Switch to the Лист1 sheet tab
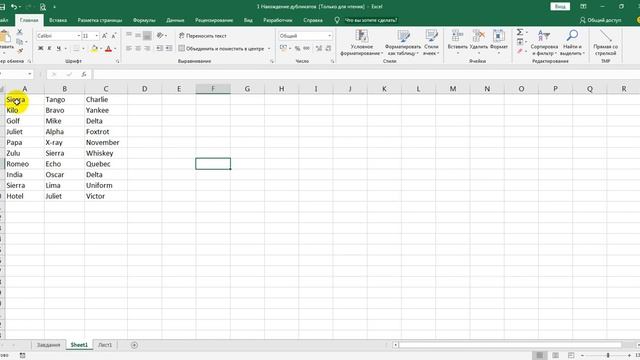 (105, 345)
